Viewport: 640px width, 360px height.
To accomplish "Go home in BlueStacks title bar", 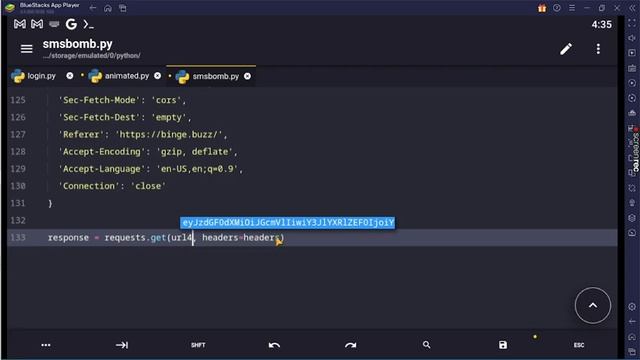I will (x=108, y=8).
